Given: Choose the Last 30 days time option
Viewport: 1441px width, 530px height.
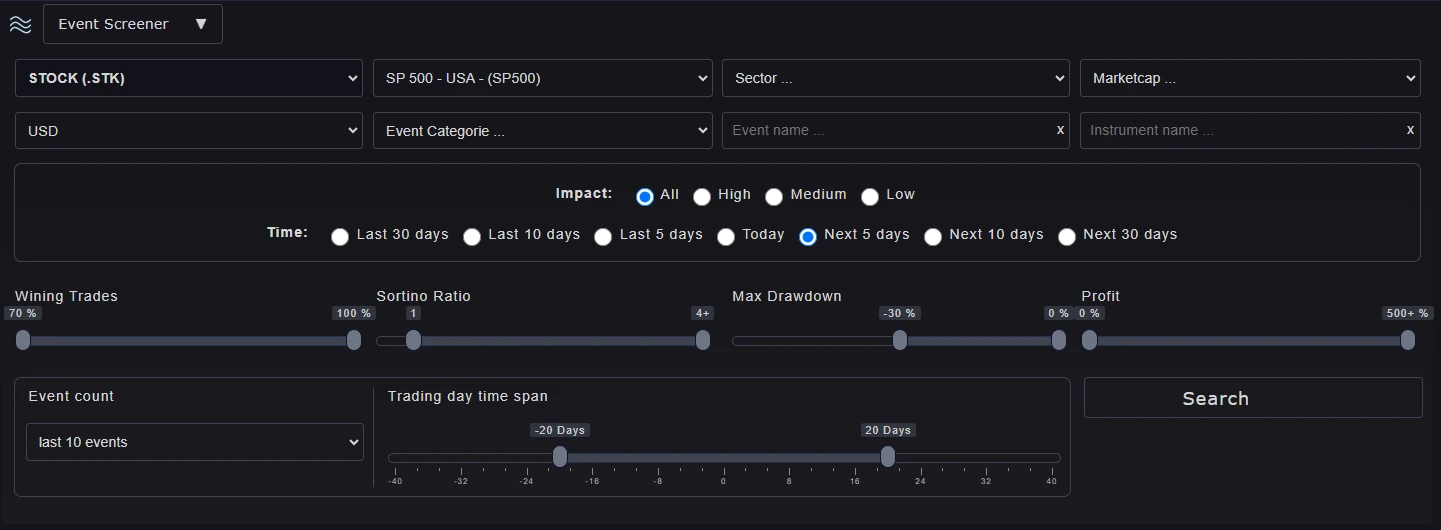Looking at the screenshot, I should coord(340,237).
